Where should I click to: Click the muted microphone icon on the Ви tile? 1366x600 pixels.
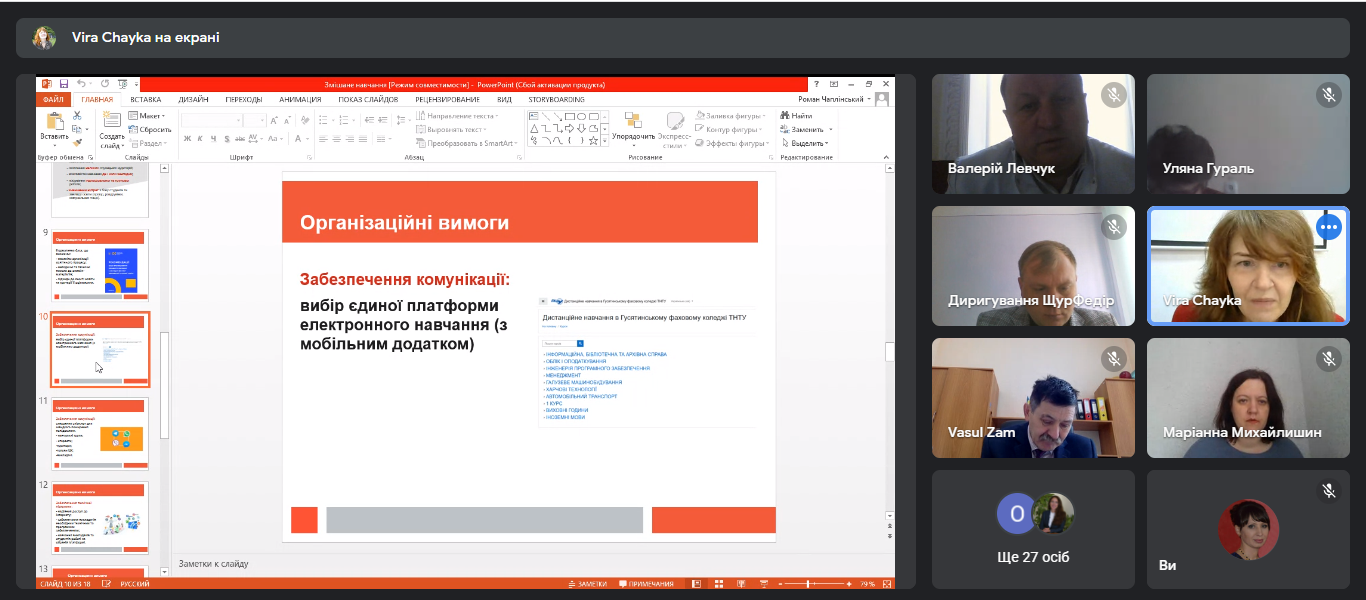(1328, 491)
